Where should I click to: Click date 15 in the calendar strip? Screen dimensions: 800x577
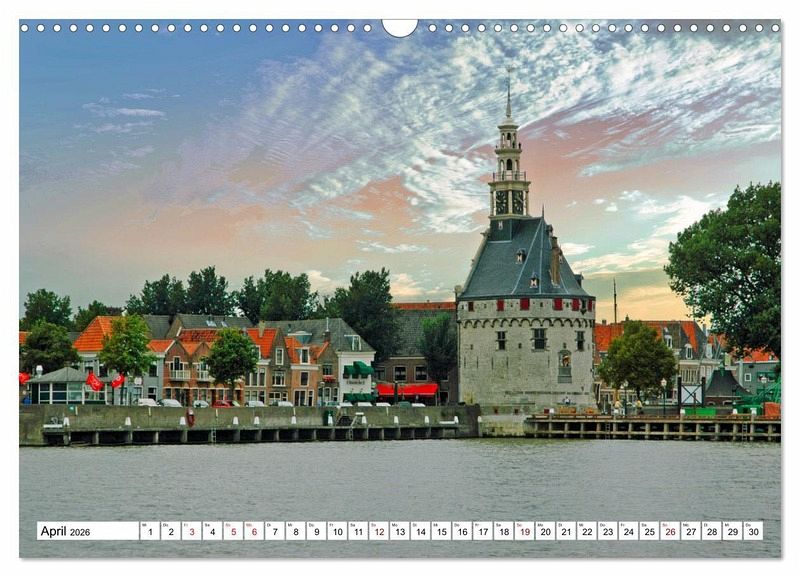(441, 531)
